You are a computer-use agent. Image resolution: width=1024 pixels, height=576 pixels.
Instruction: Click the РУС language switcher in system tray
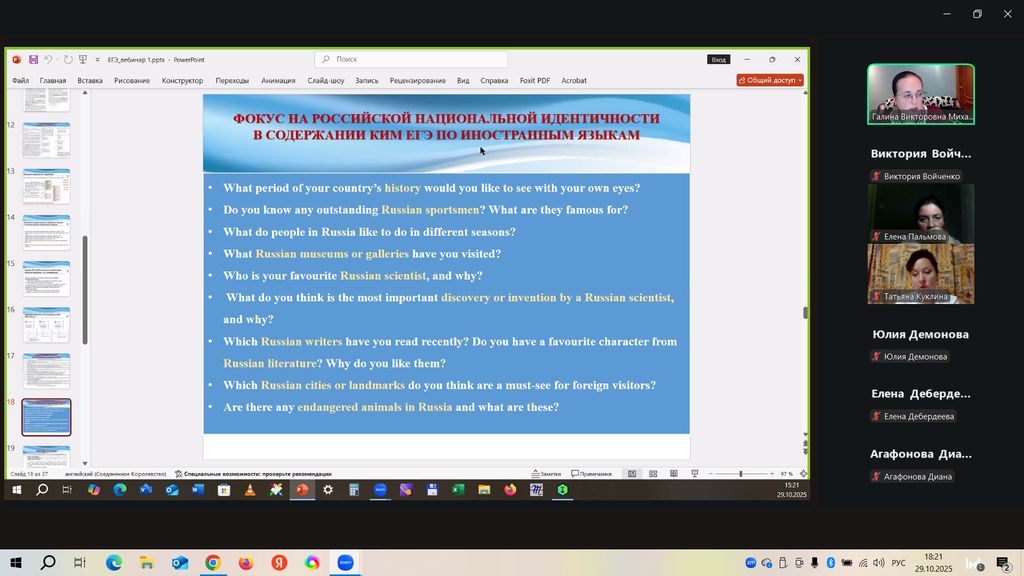tap(898, 563)
